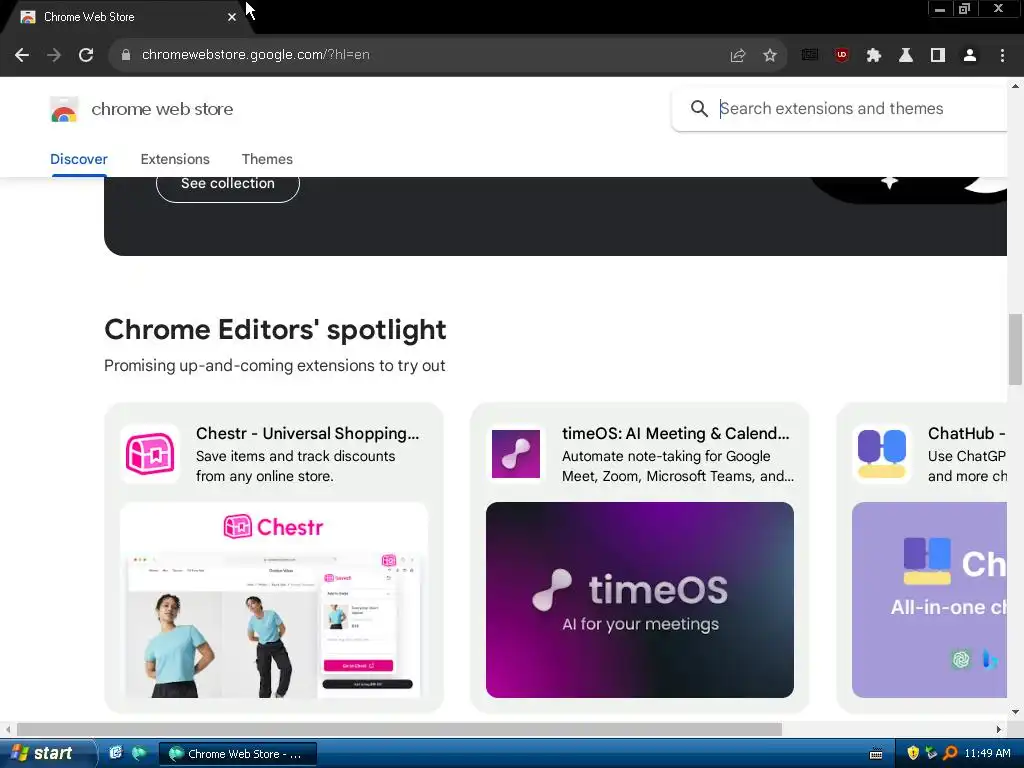Select the Discover tab
Viewport: 1024px width, 768px height.
point(79,159)
